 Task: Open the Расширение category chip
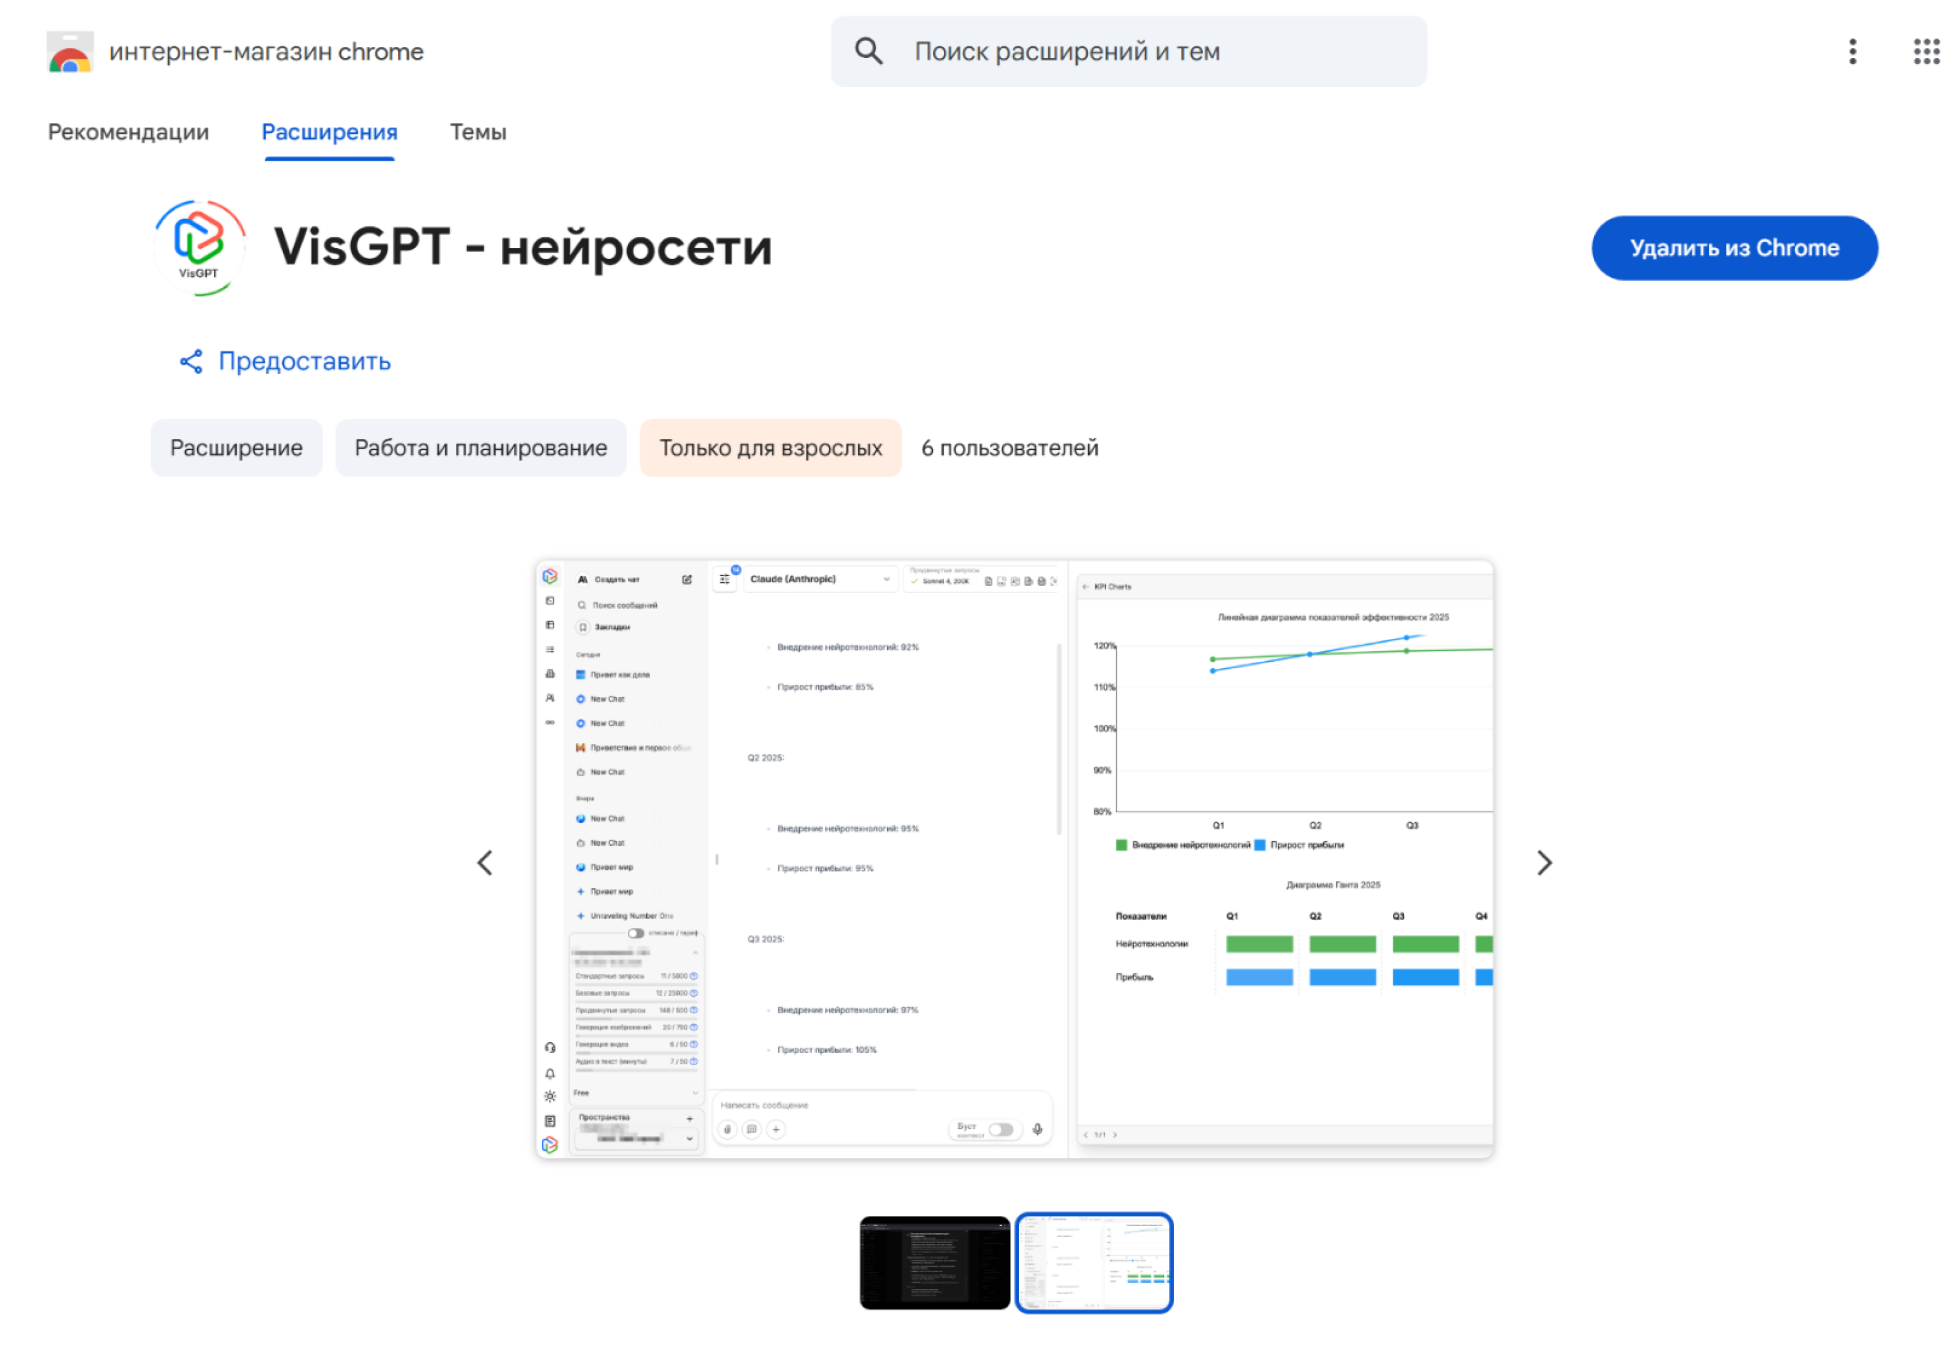pos(236,448)
